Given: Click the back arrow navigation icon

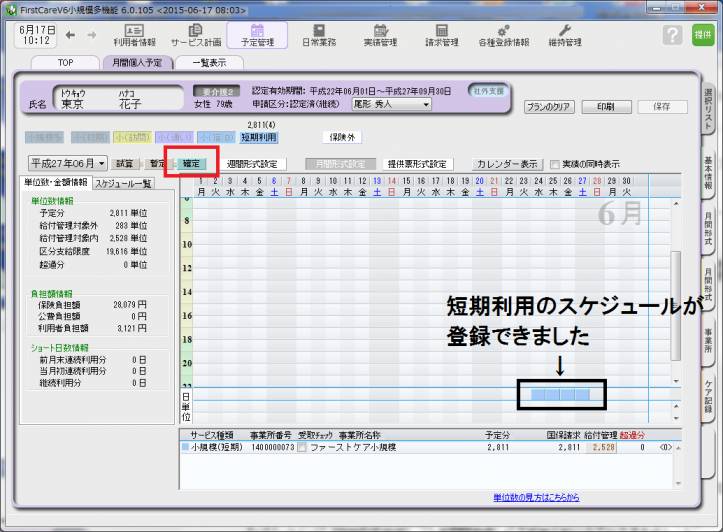Looking at the screenshot, I should click(x=70, y=35).
